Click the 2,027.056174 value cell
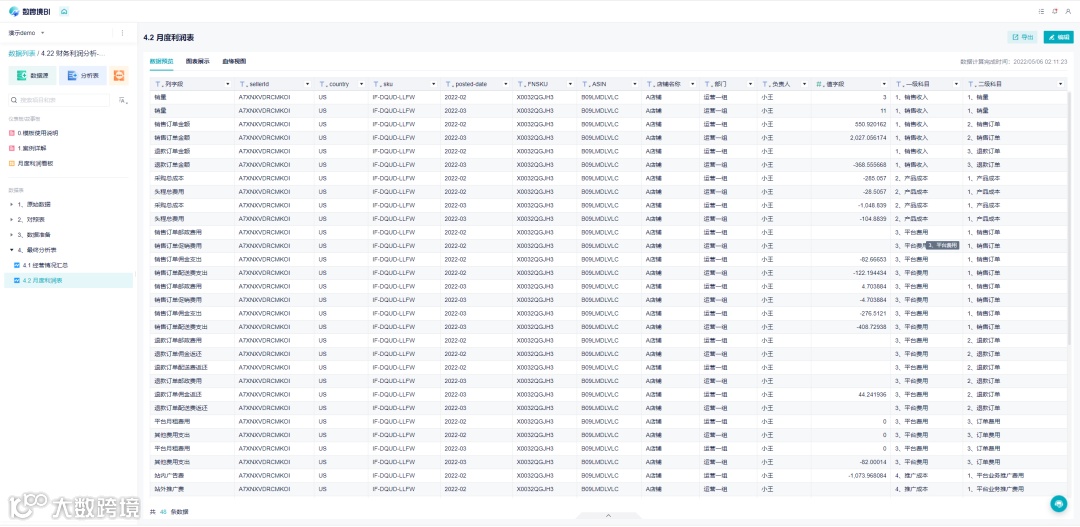1080x527 pixels. coord(851,138)
